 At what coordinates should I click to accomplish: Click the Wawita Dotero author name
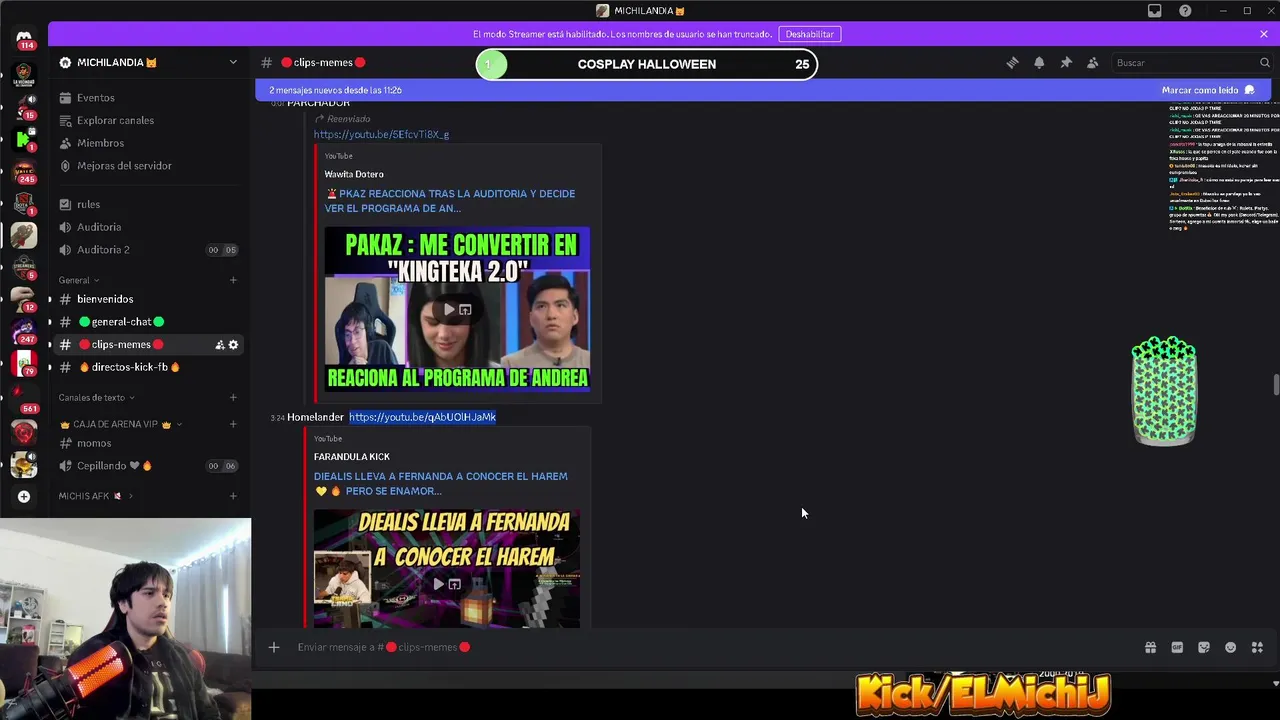[x=354, y=174]
